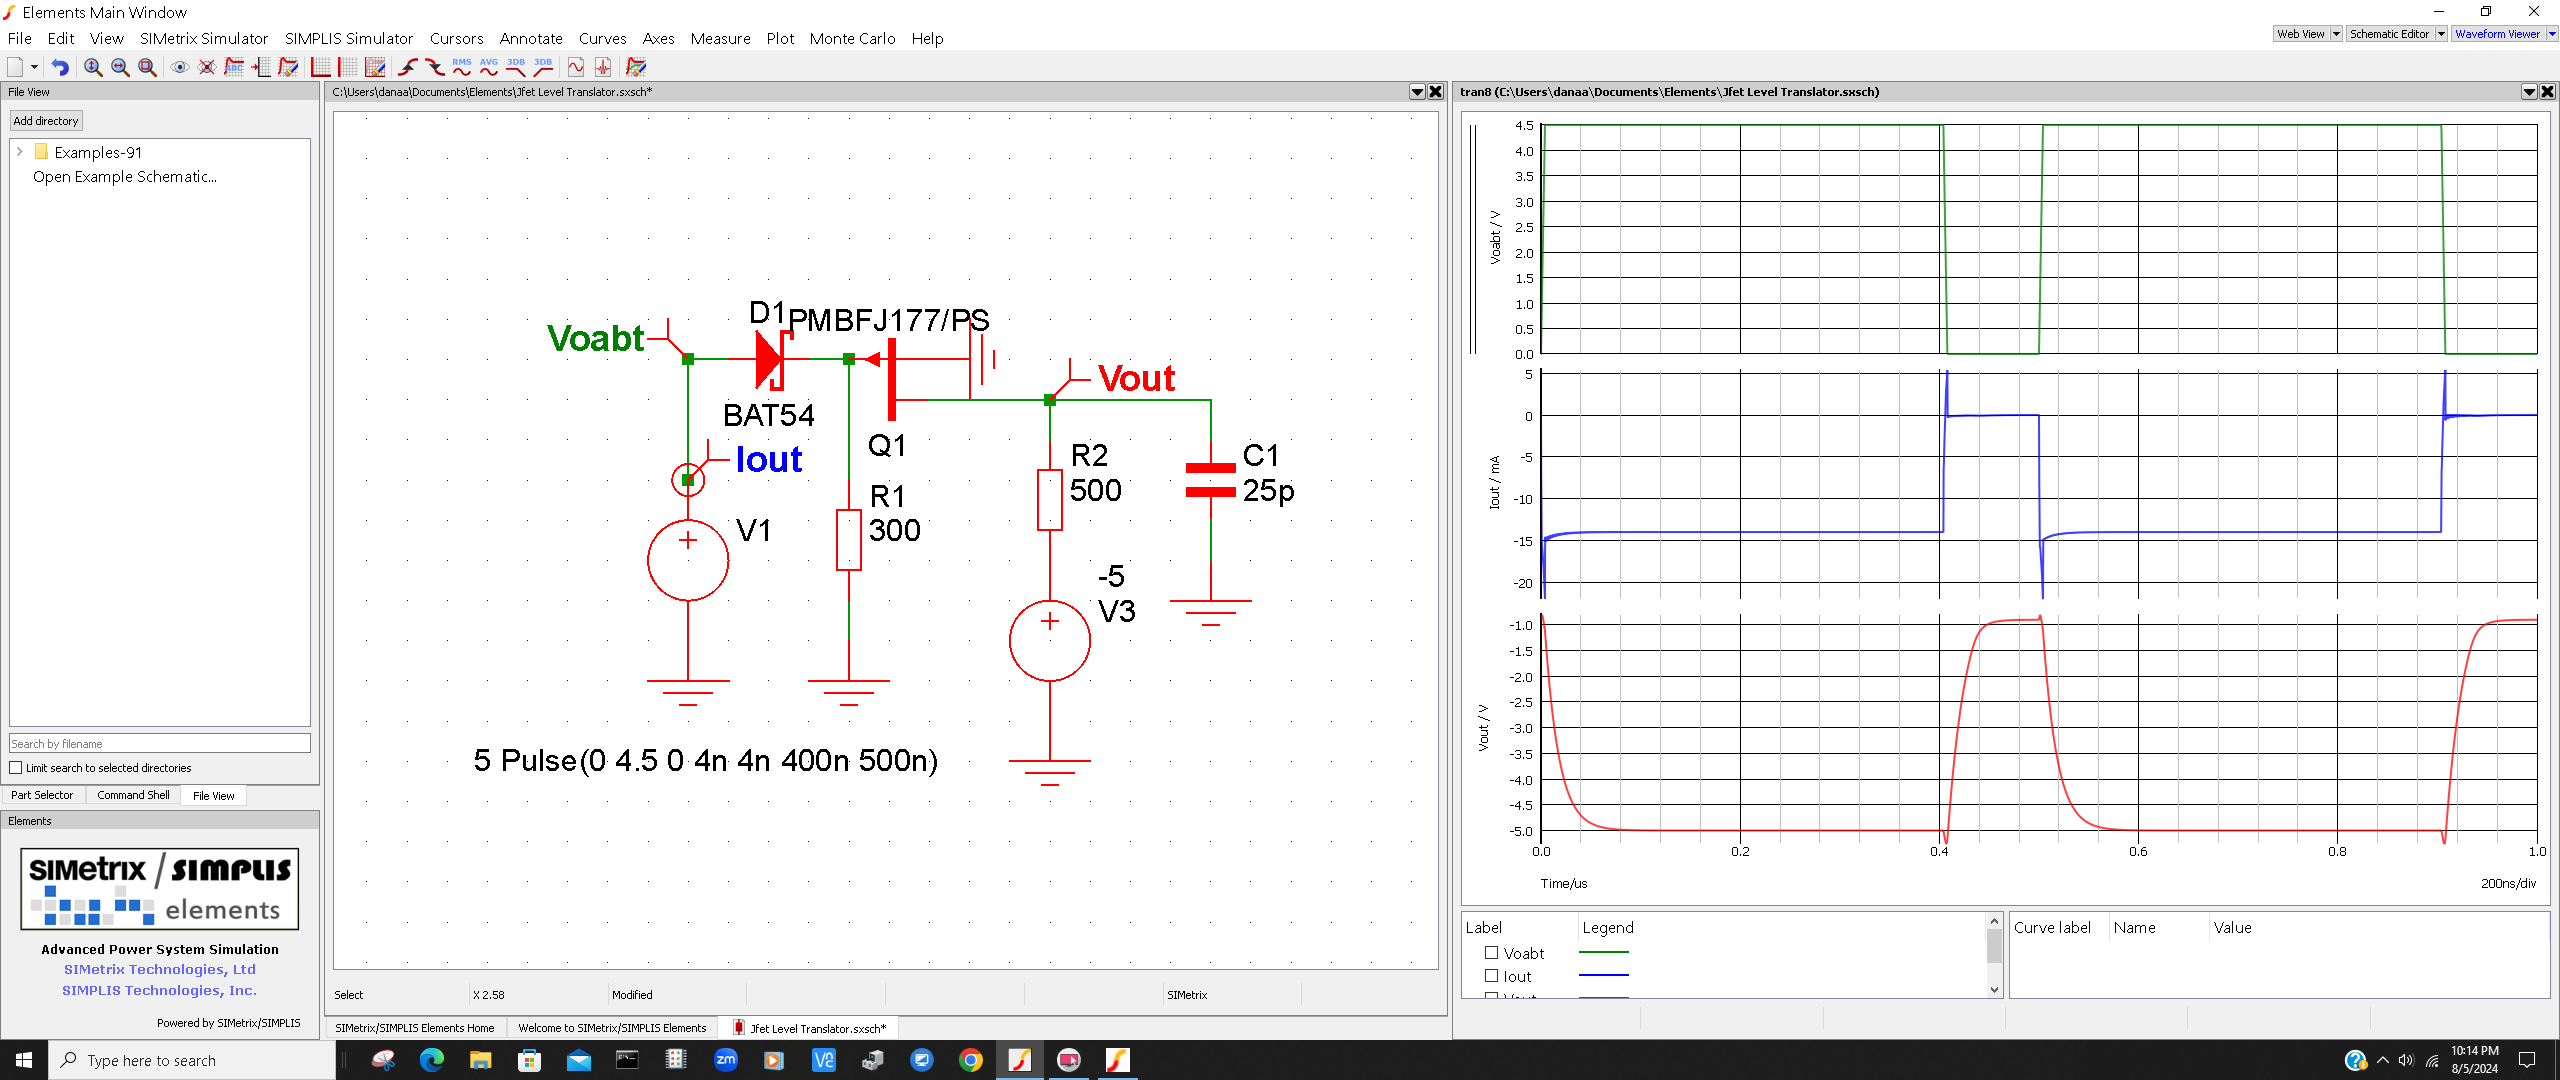Click the add ABC text annotation icon

[x=234, y=67]
